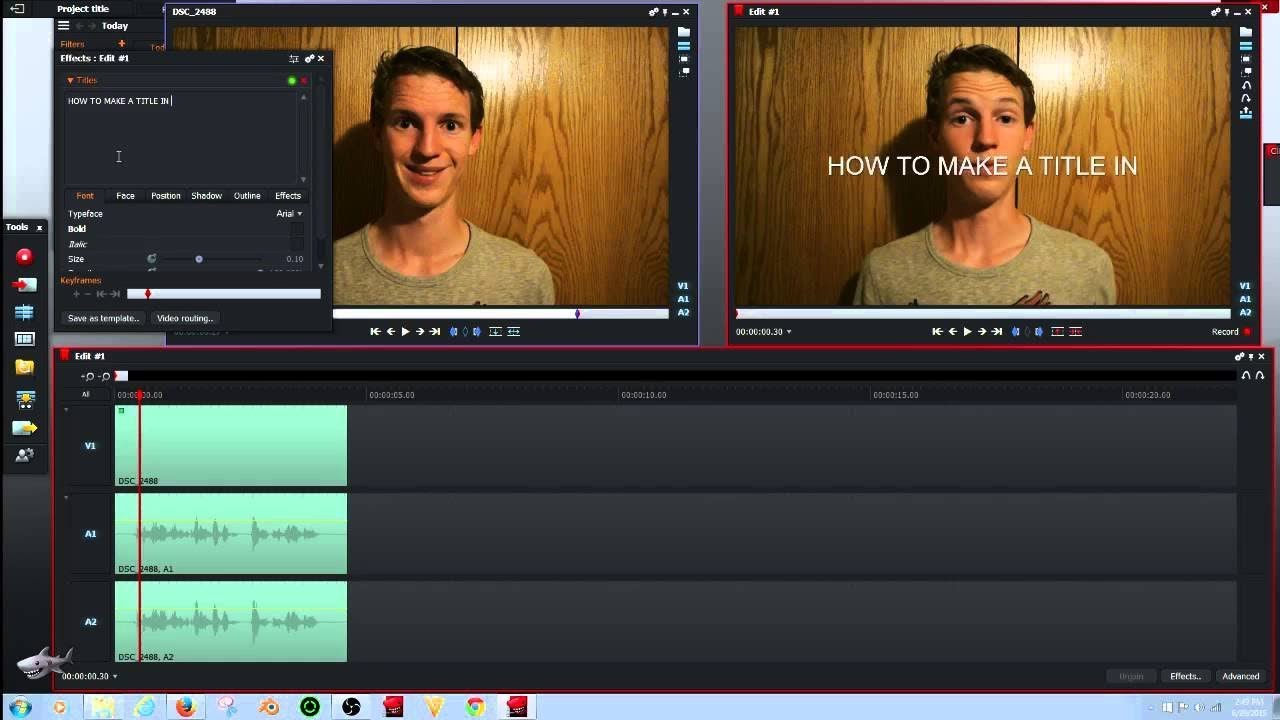Toggle the green enable dot for Titles effect

tap(292, 80)
